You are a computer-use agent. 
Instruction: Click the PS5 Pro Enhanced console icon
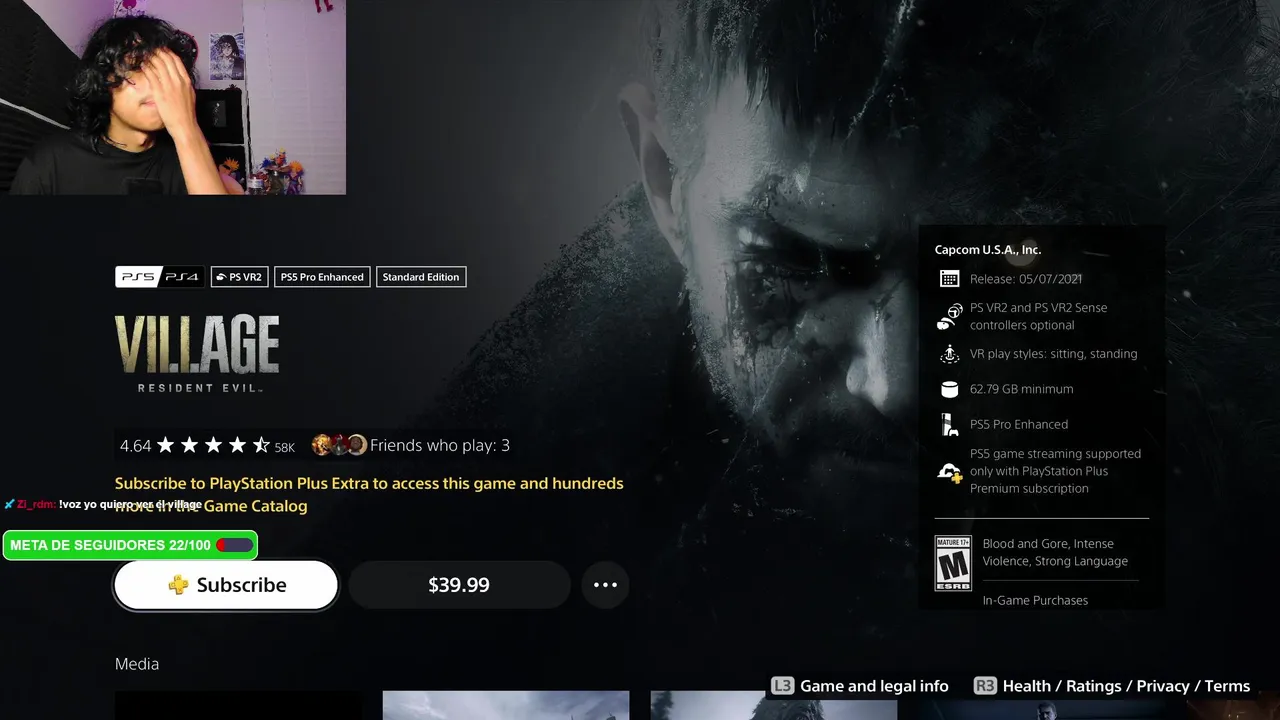tap(949, 424)
